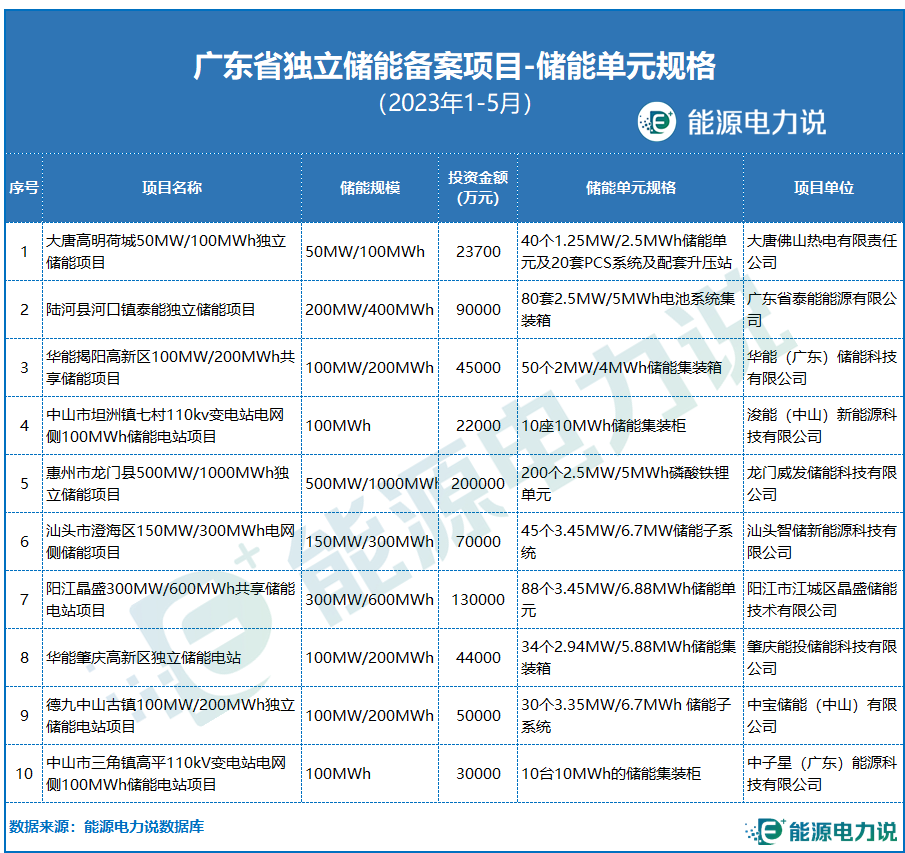The image size is (905, 853).
Task: Select the 投资金额 (万元) column header
Action: pyautogui.click(x=478, y=188)
